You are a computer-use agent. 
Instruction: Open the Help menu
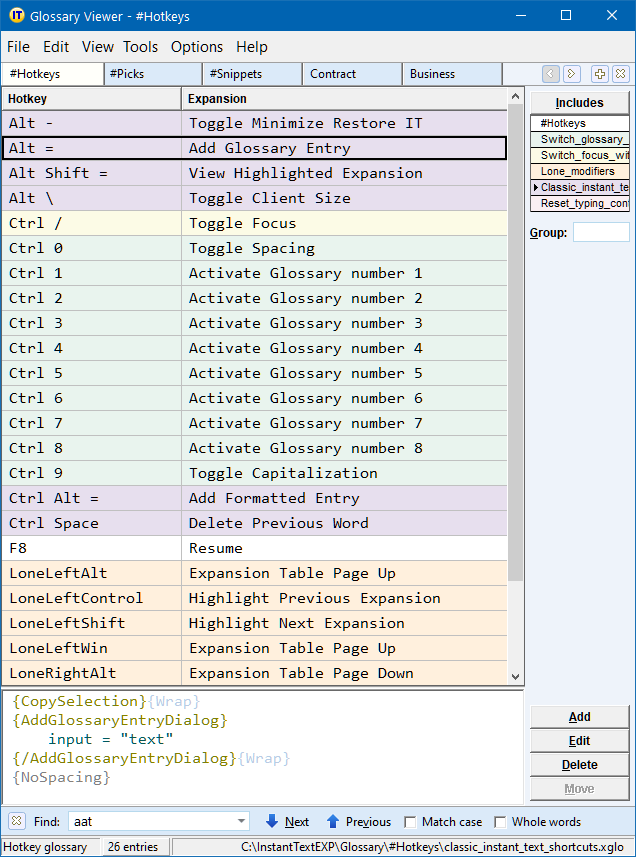(252, 47)
